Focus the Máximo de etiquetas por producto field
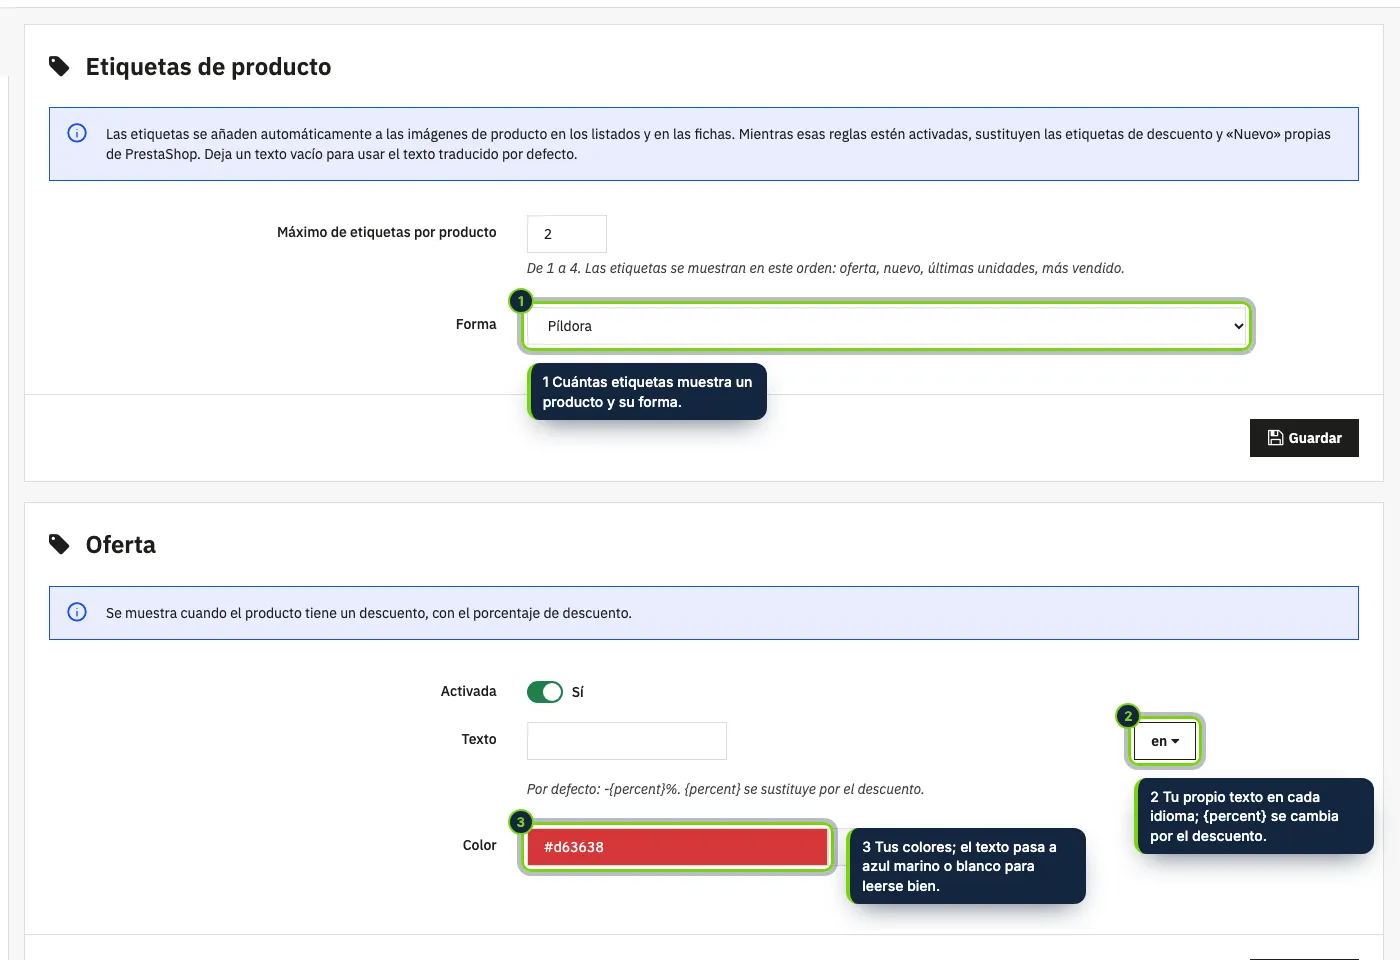The width and height of the screenshot is (1400, 960). tap(566, 234)
